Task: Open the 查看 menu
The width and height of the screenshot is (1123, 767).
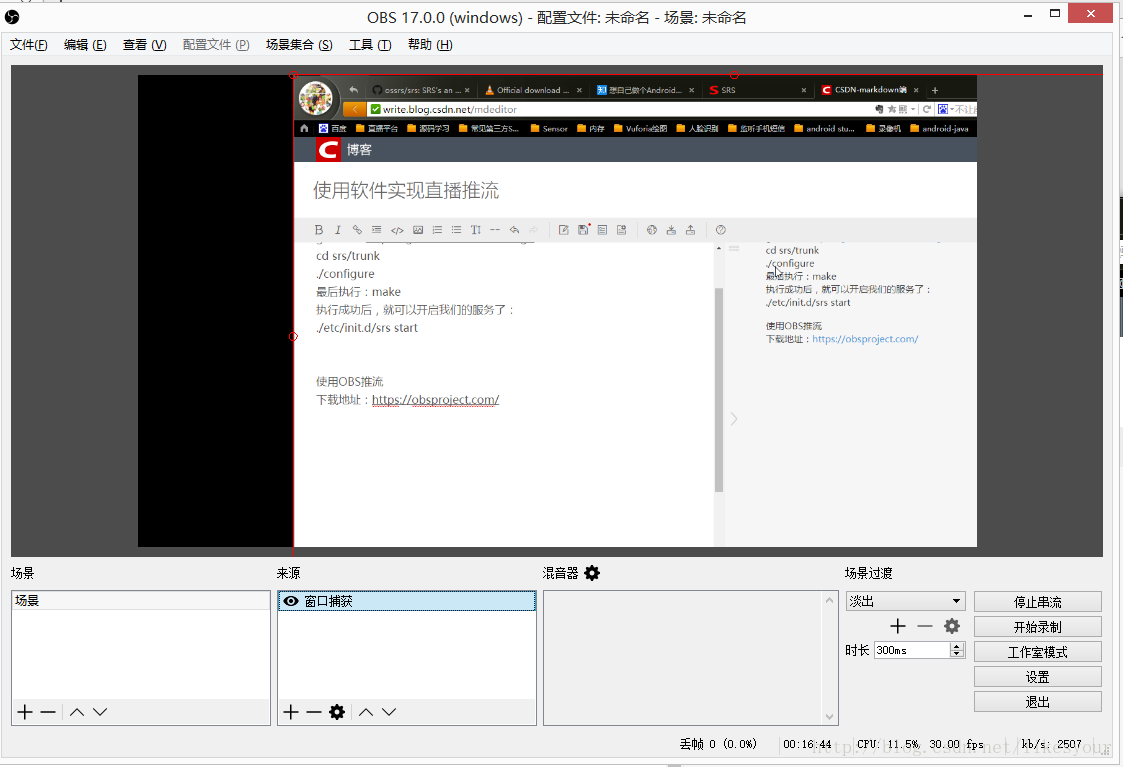Action: point(145,45)
